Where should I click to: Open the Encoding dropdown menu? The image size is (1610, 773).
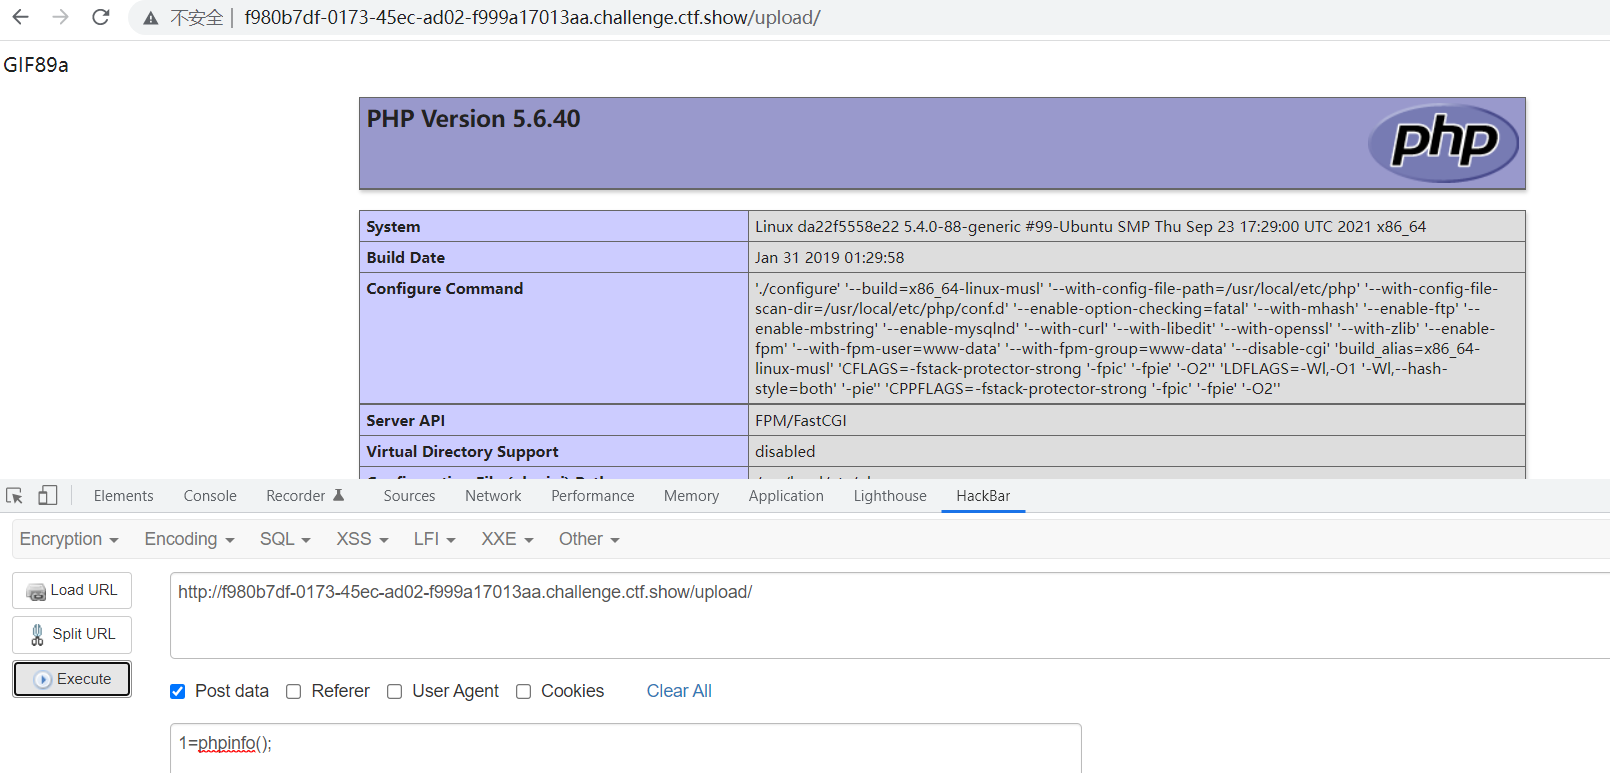tap(189, 539)
